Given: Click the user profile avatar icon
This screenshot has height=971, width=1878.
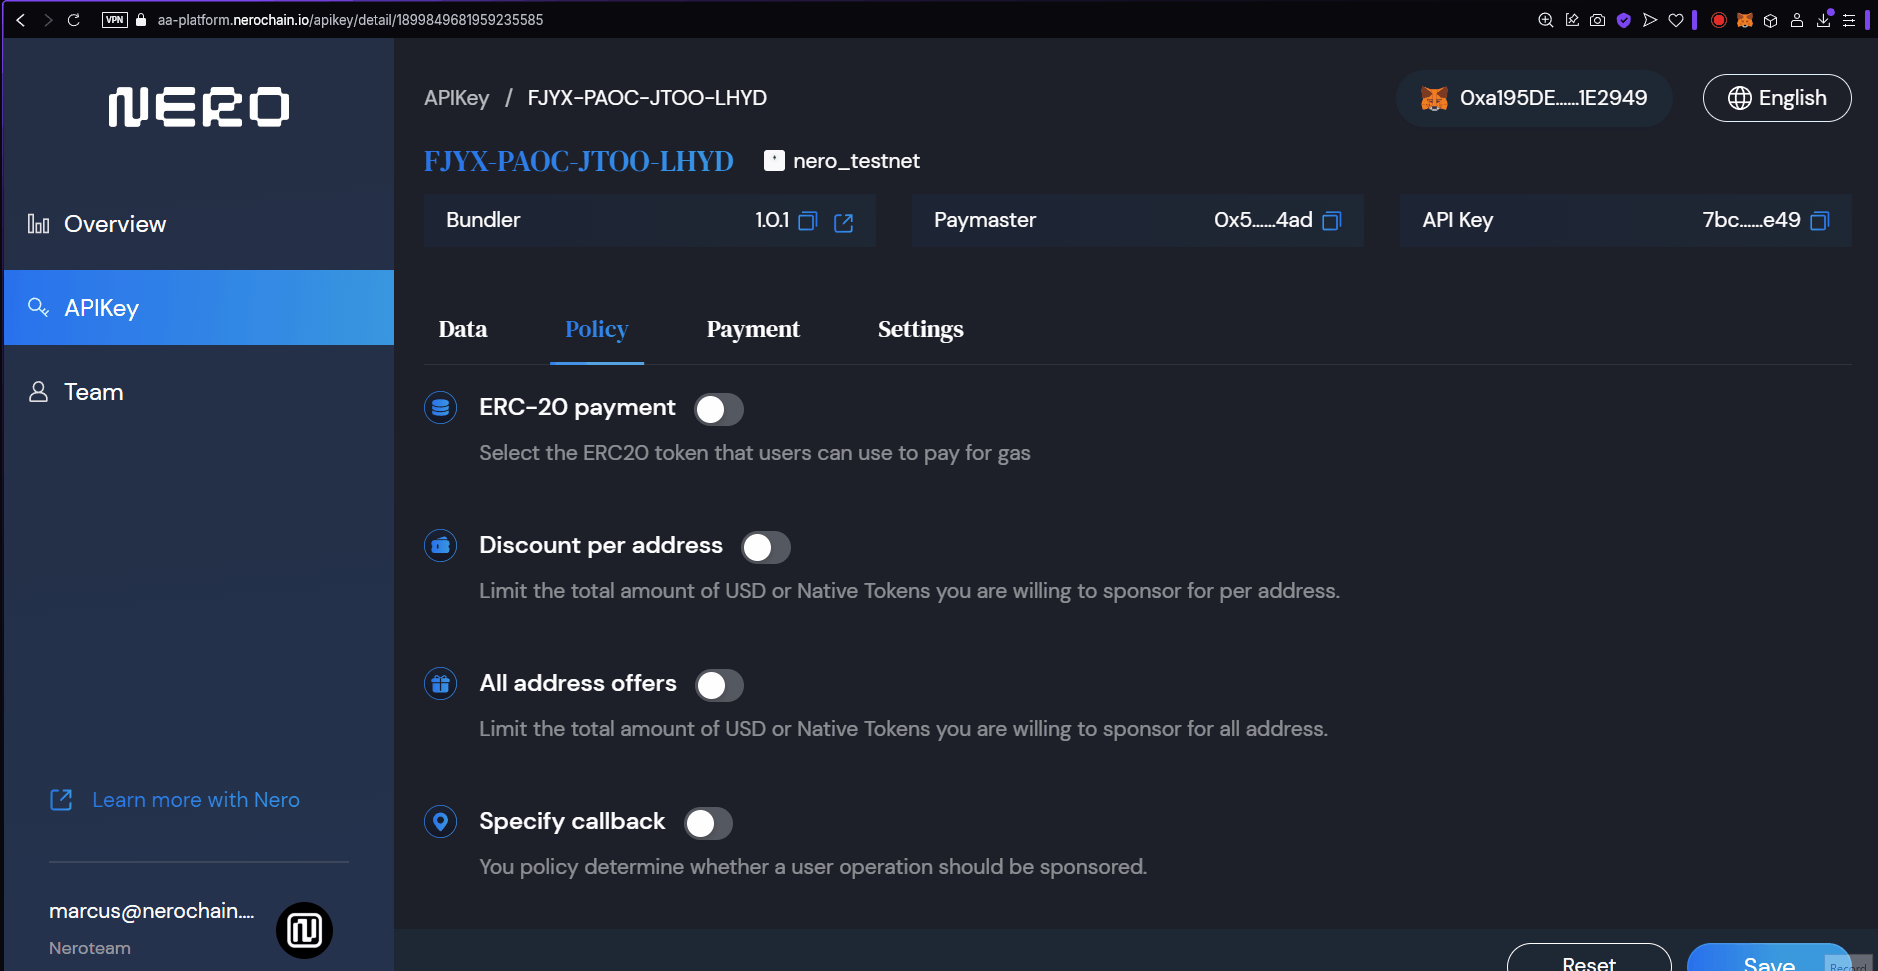Looking at the screenshot, I should coord(304,930).
